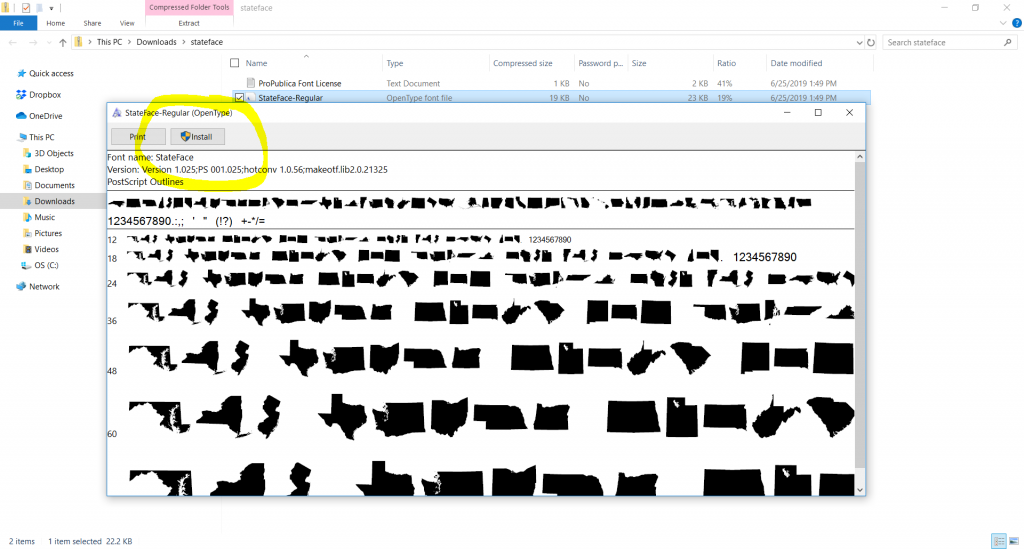Open the 3D Objects folder icon

click(27, 153)
